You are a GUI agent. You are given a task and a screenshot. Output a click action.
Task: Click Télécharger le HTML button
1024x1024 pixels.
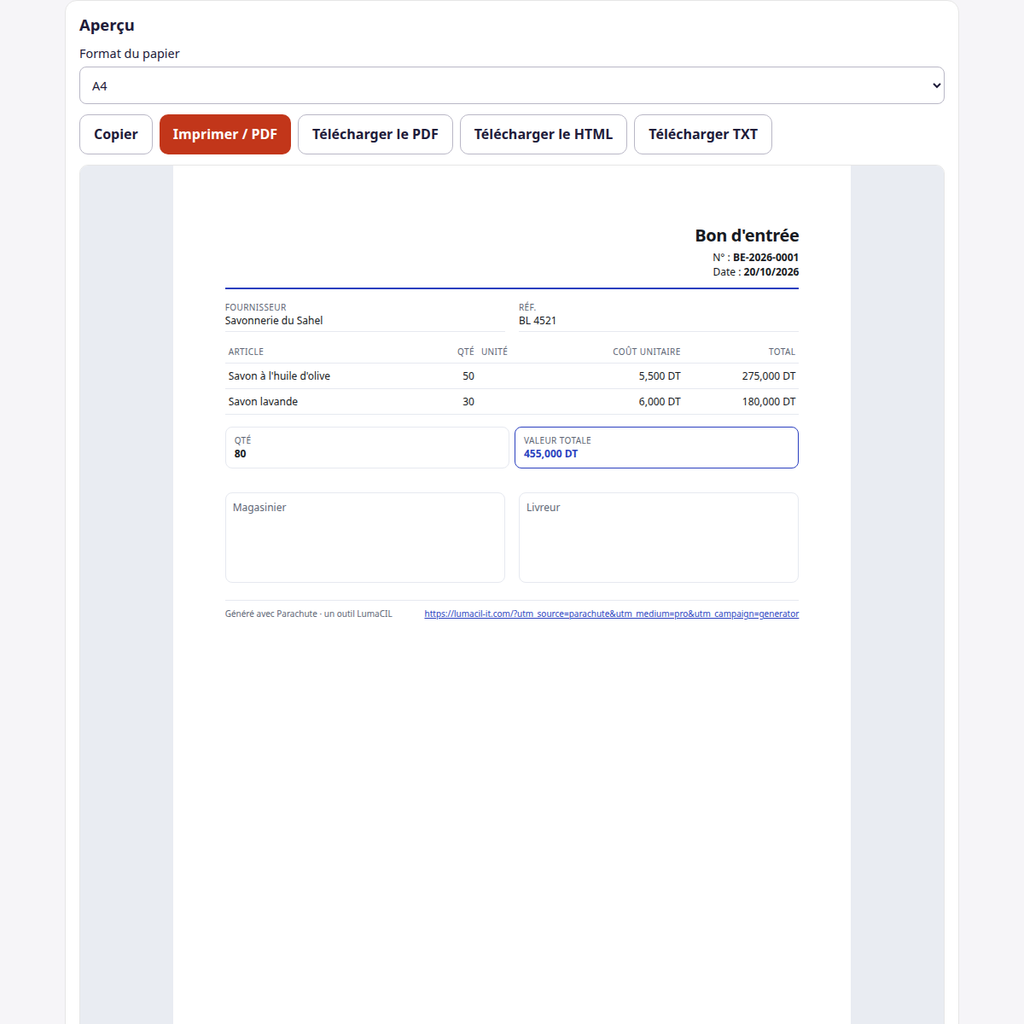pyautogui.click(x=543, y=135)
